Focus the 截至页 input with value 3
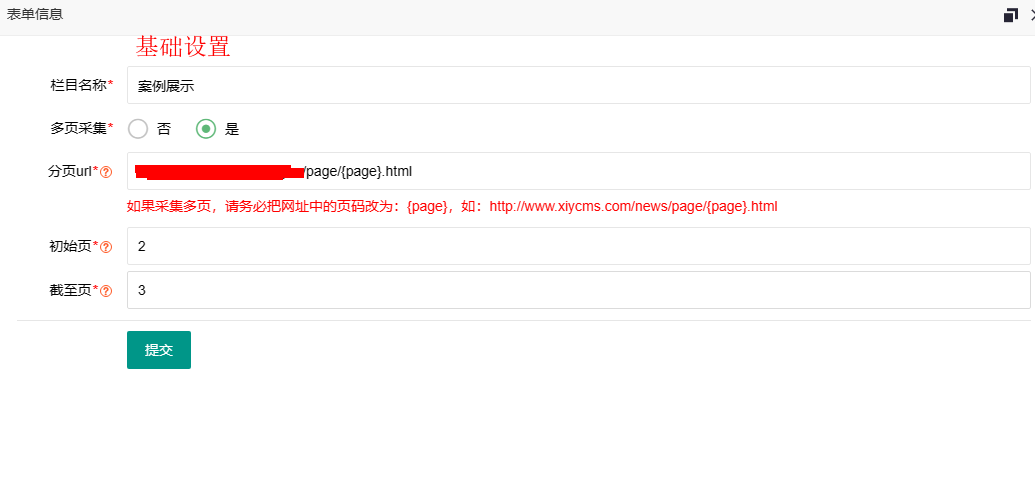Screen dimensions: 1035x499 [578, 290]
